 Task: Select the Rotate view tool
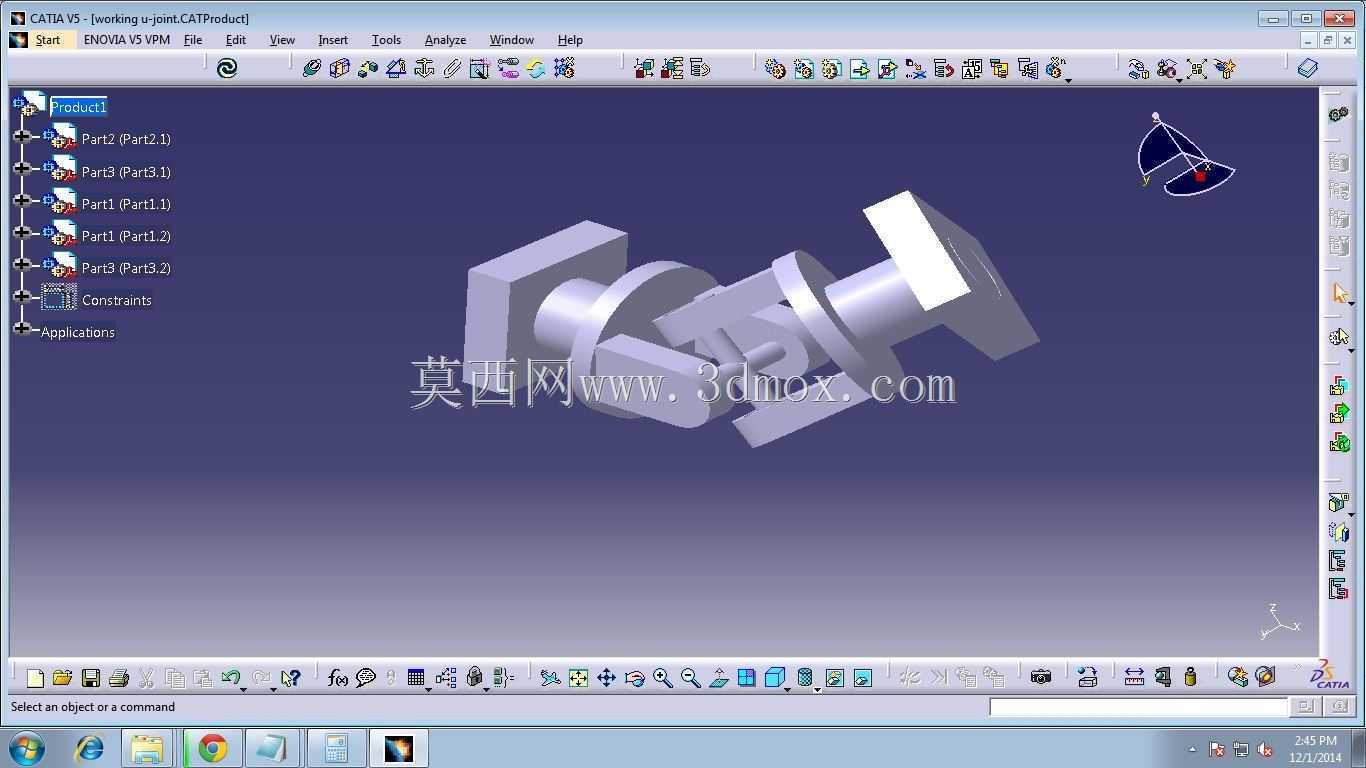coord(634,678)
